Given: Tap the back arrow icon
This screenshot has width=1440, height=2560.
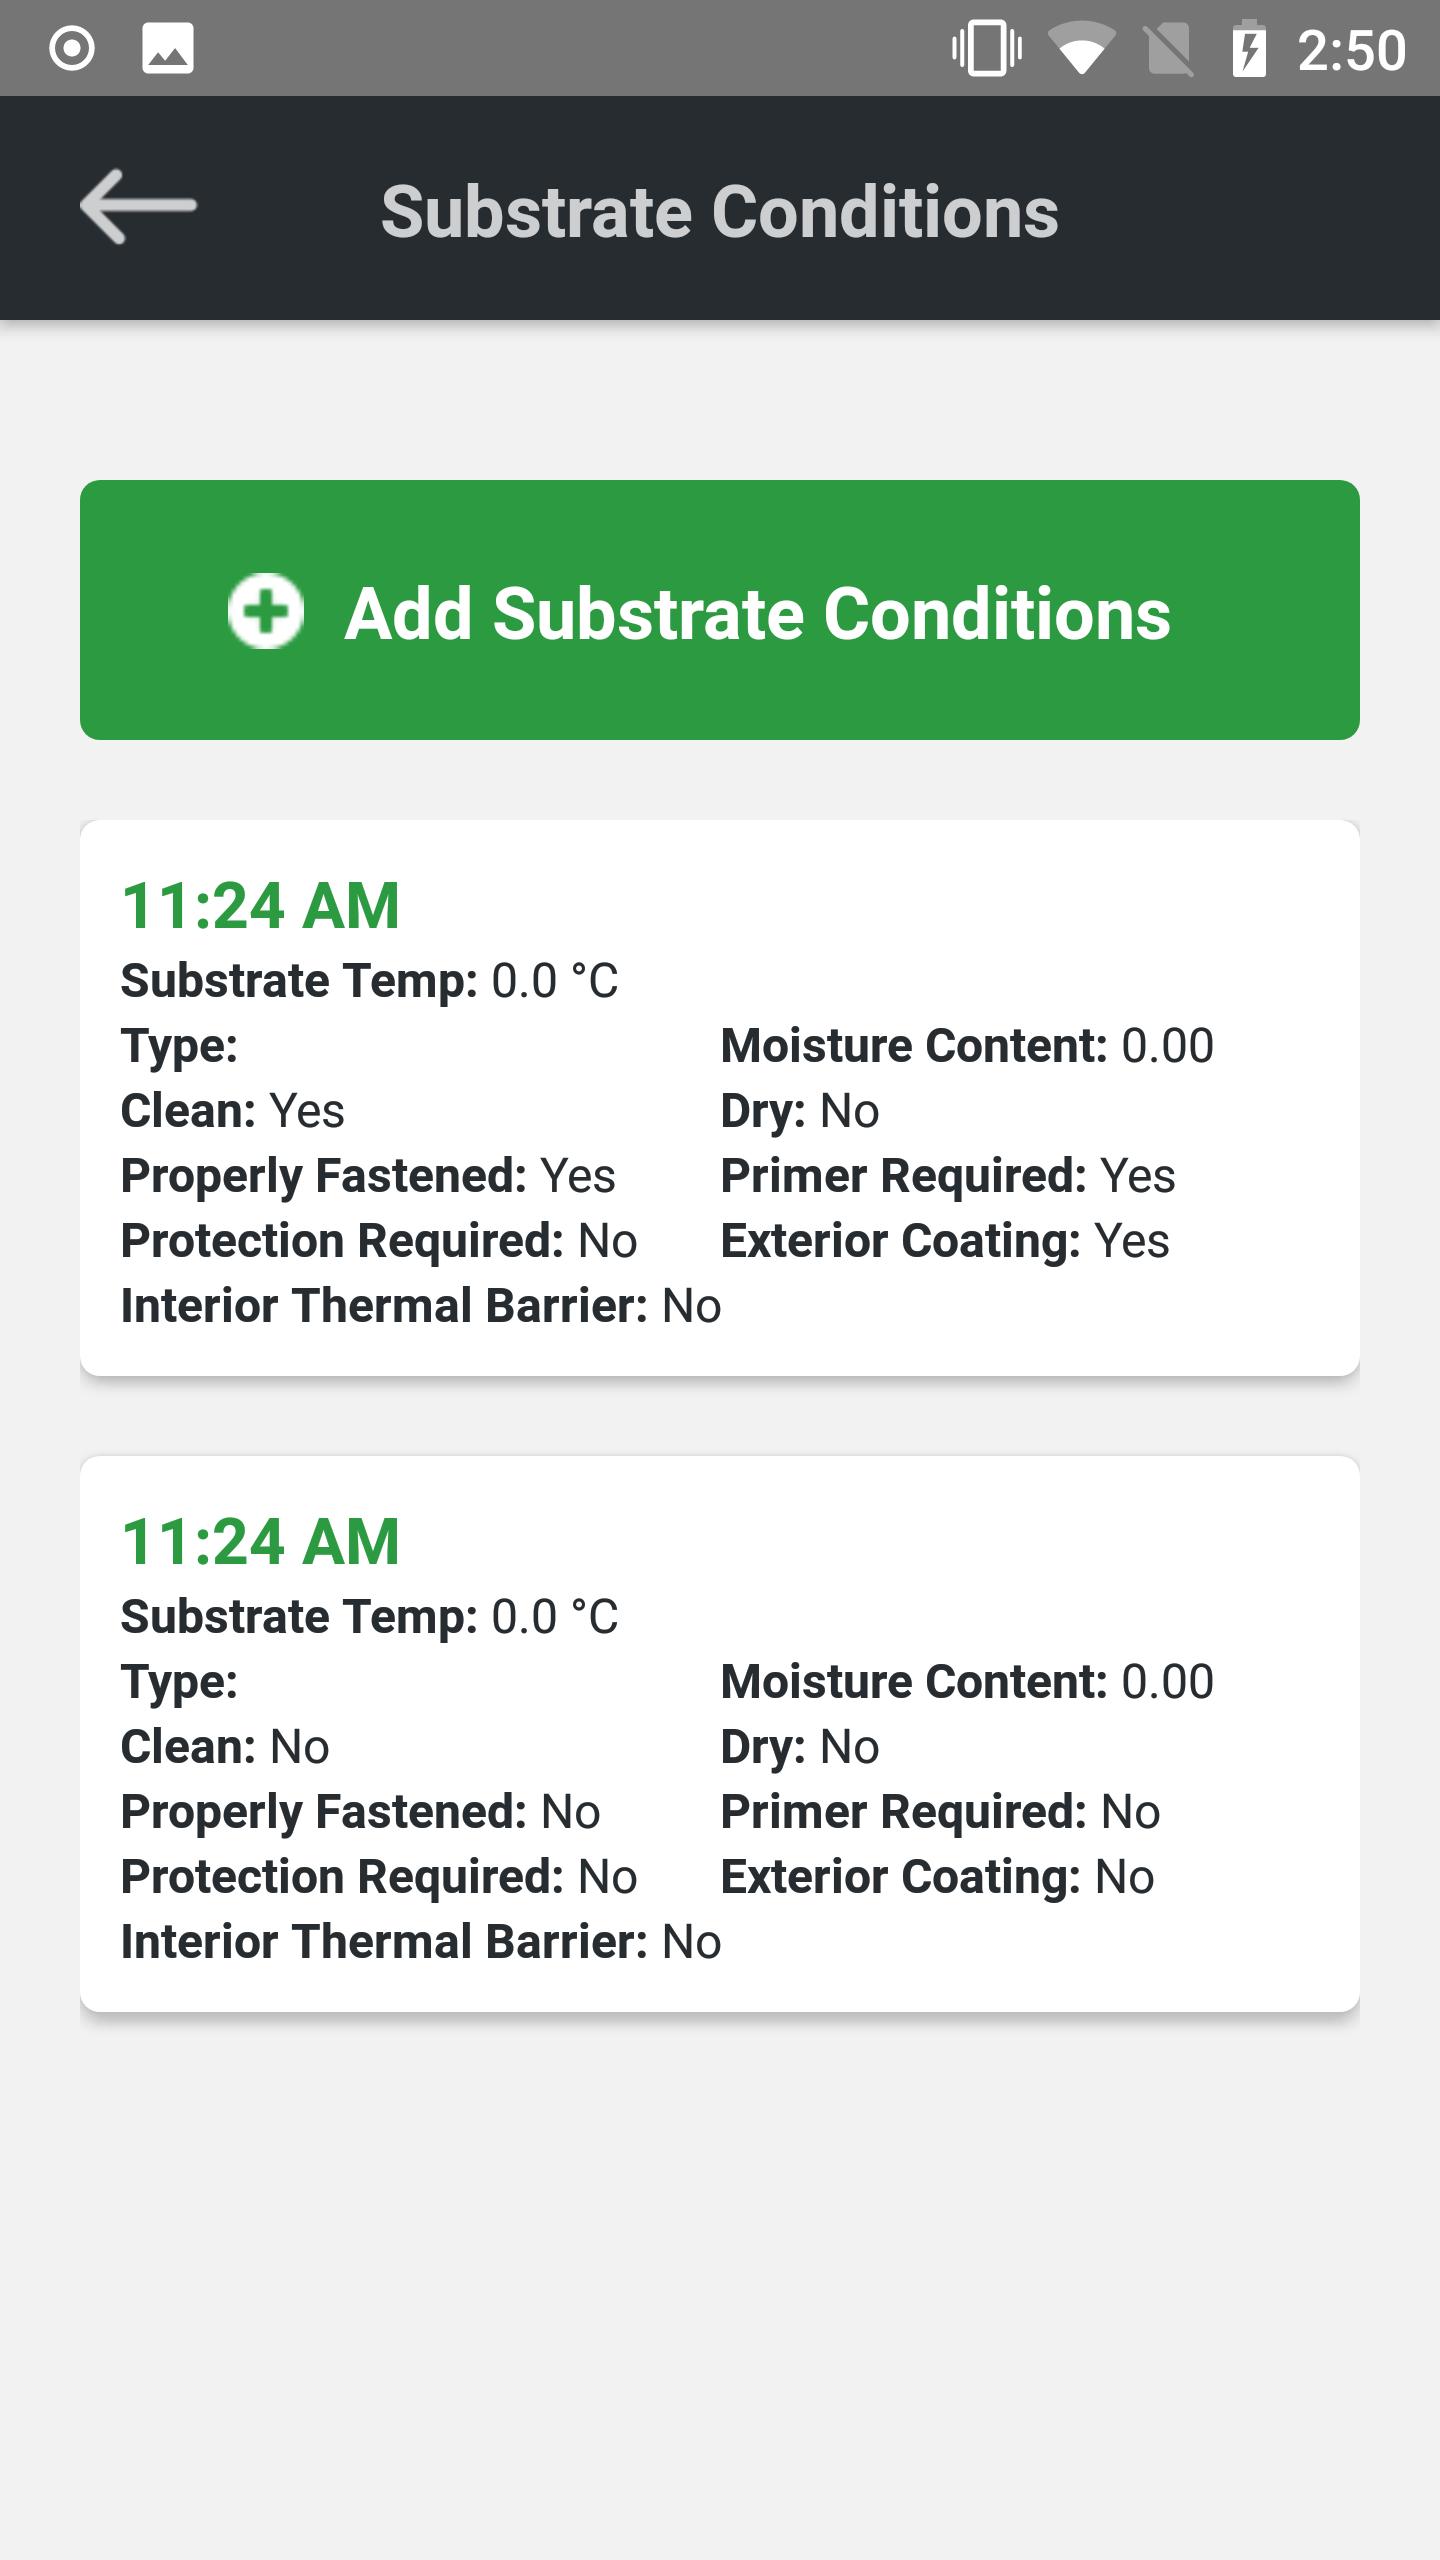Looking at the screenshot, I should pyautogui.click(x=138, y=207).
